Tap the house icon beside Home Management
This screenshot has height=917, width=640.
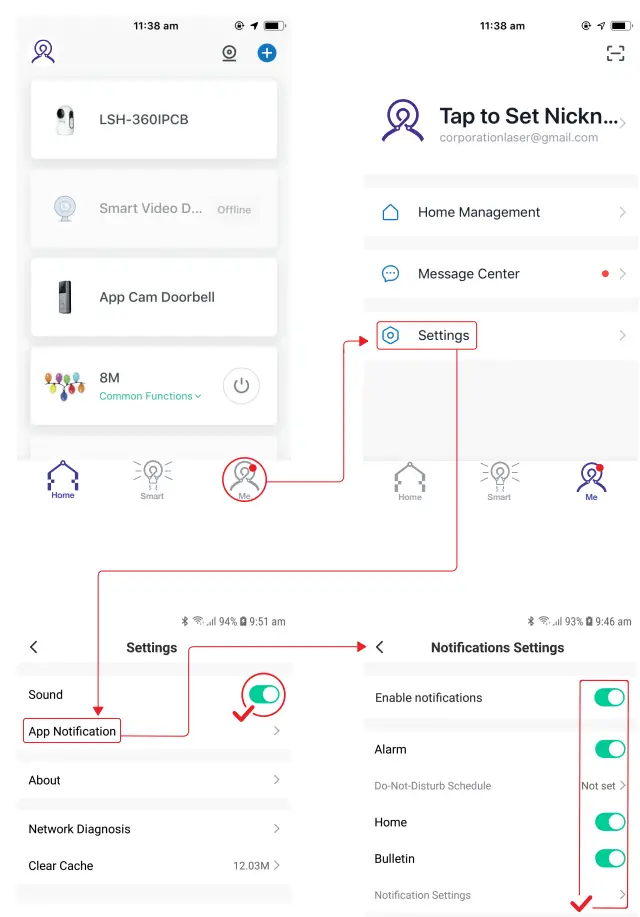tap(390, 212)
